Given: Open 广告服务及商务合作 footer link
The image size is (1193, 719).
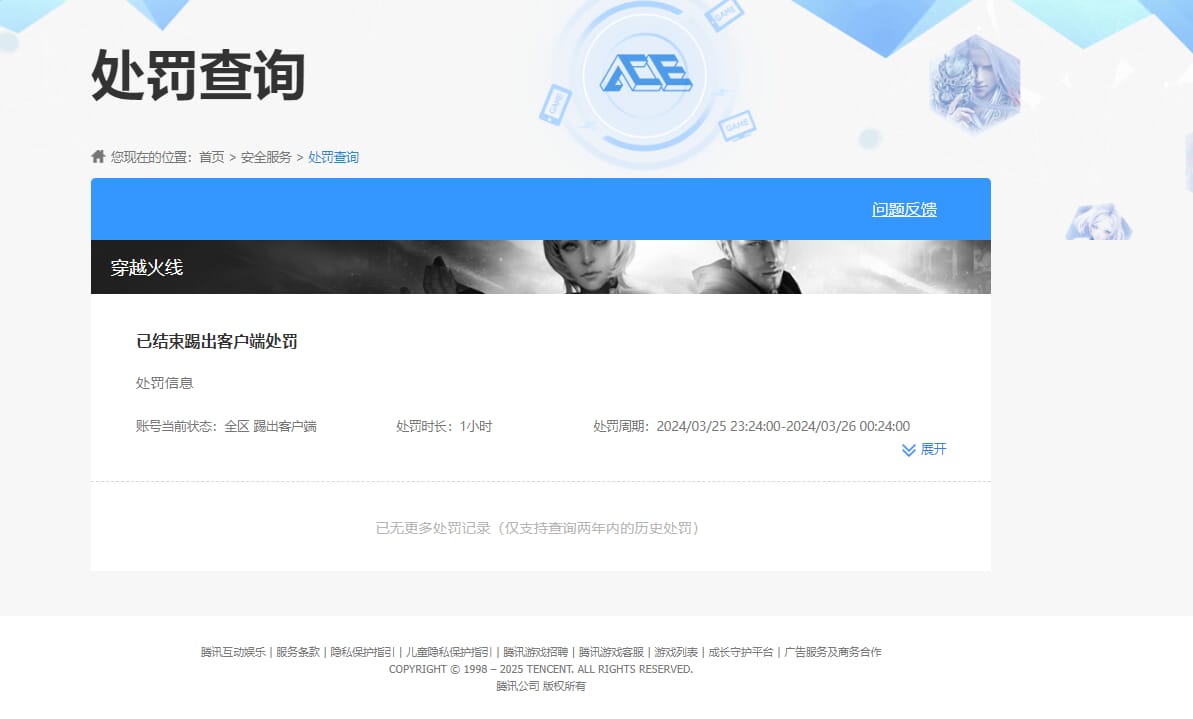Looking at the screenshot, I should [x=832, y=652].
